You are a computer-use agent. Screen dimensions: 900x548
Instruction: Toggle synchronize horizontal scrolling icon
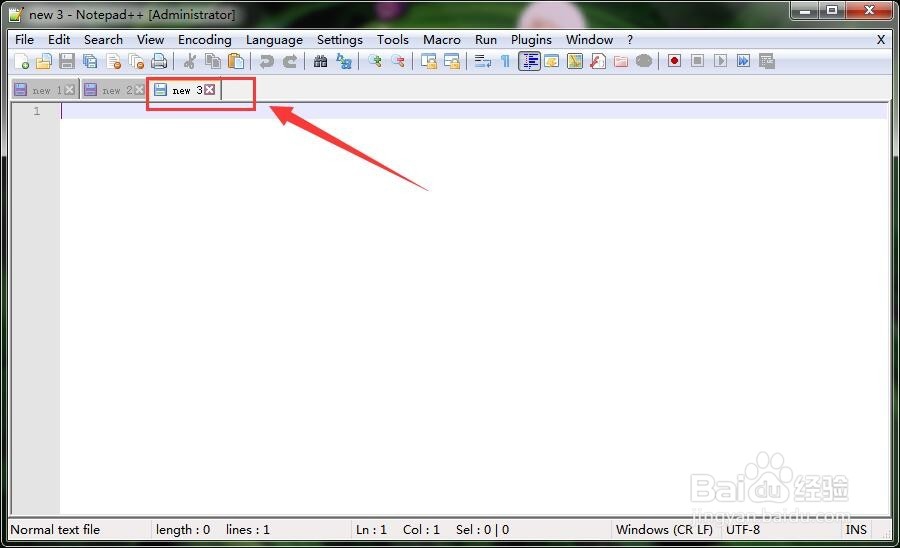point(452,61)
